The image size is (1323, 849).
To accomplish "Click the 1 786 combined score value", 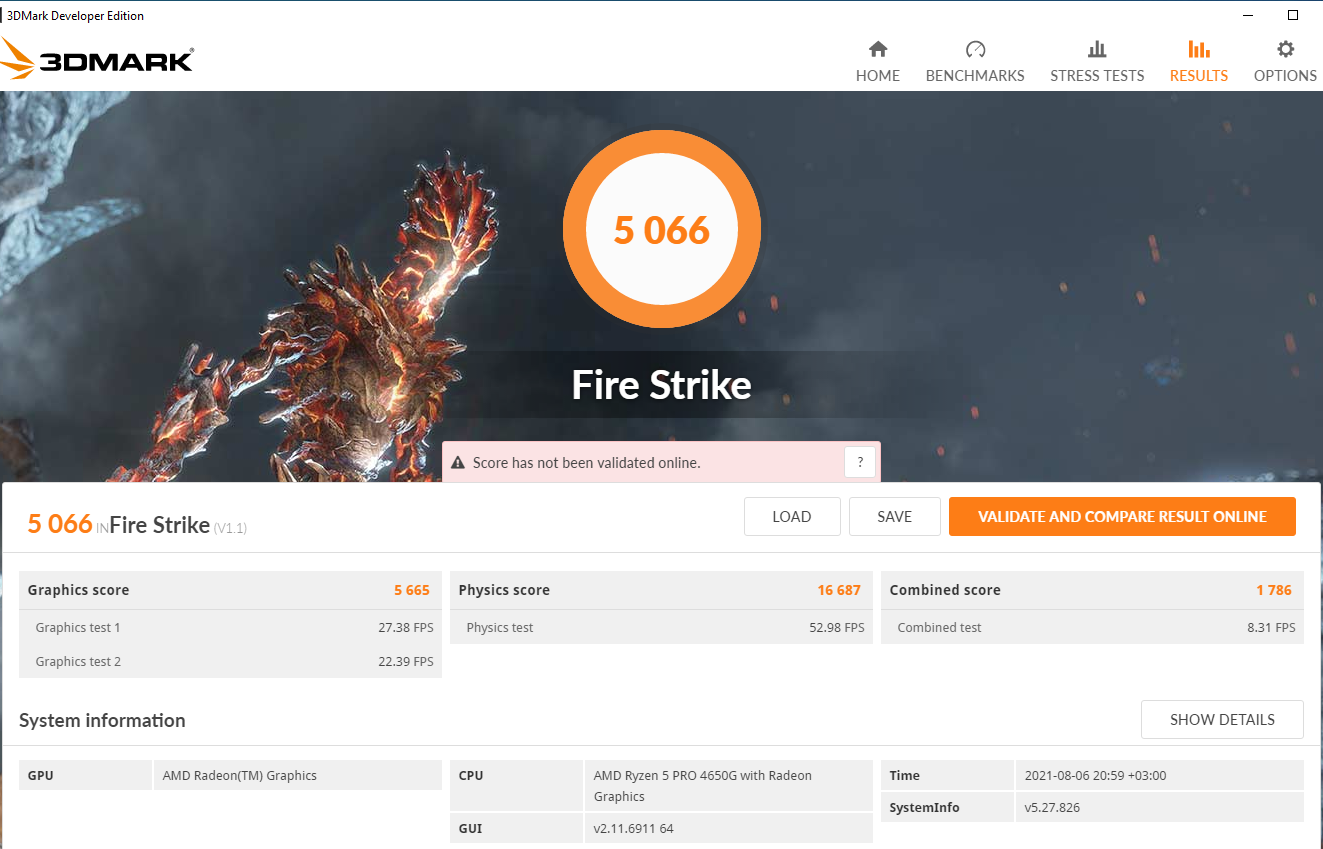I will tap(1274, 590).
